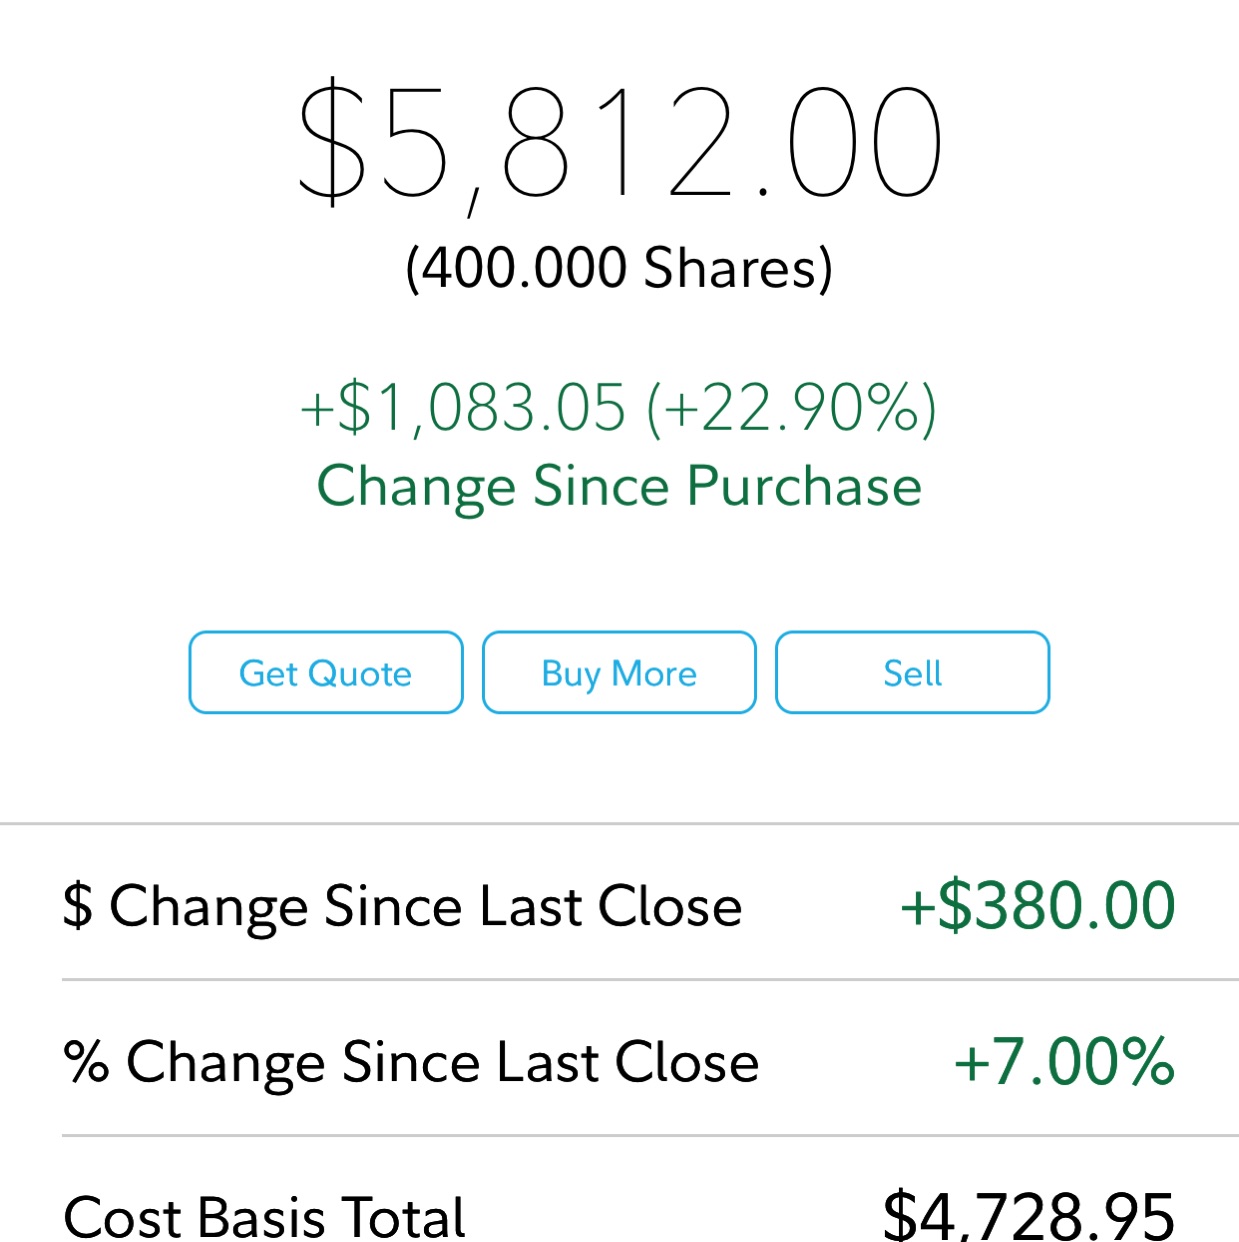The width and height of the screenshot is (1239, 1242).
Task: Click the large dollar sign in the total value
Action: 333,143
